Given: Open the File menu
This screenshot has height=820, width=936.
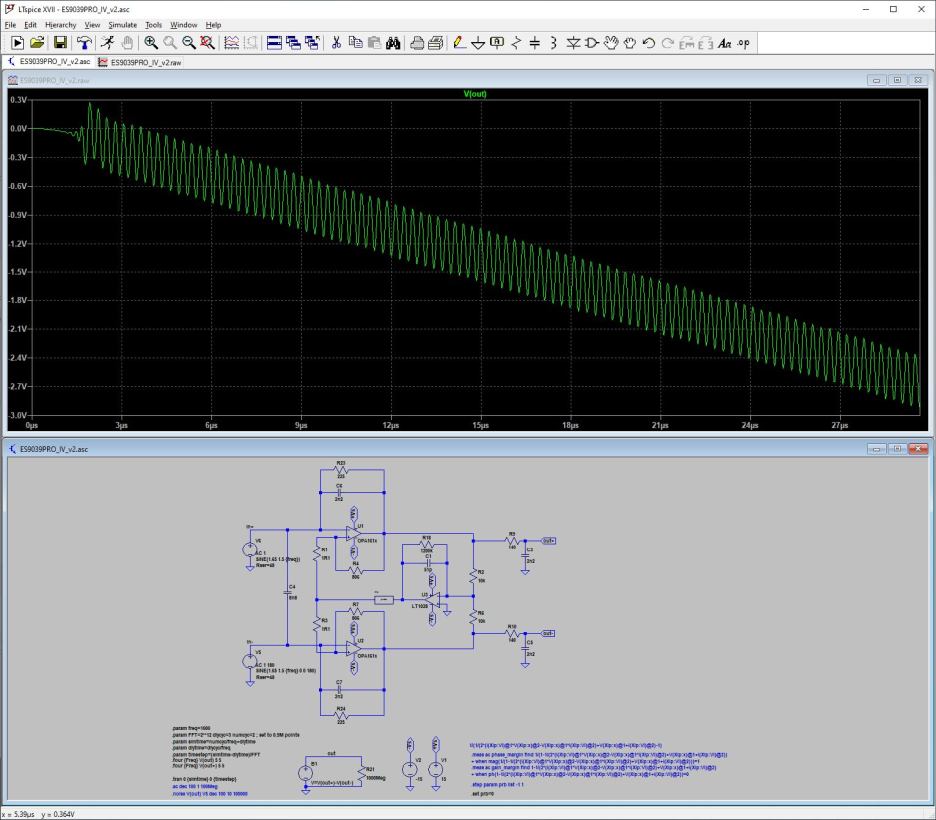Looking at the screenshot, I should tap(10, 25).
